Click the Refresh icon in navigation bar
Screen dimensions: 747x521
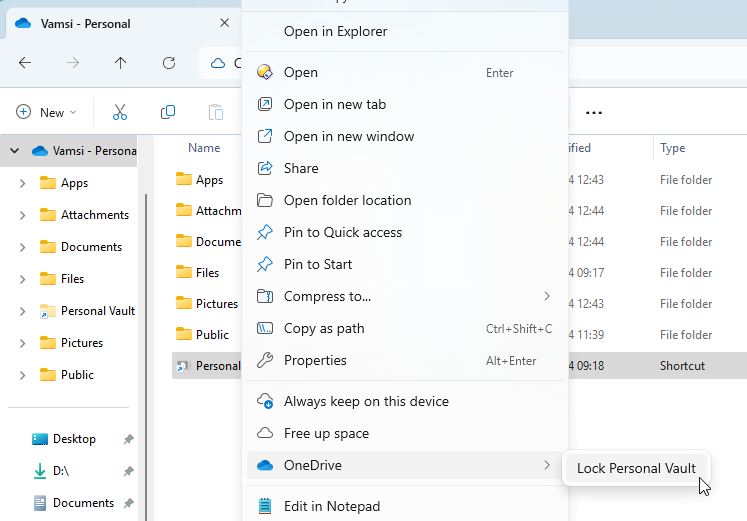[x=169, y=62]
